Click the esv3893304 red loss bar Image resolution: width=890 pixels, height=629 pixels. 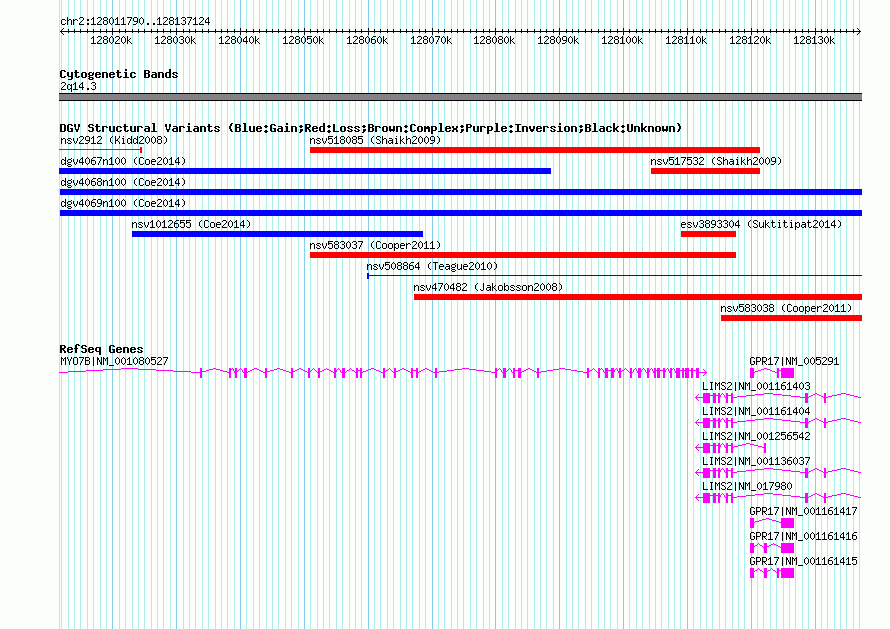point(708,234)
